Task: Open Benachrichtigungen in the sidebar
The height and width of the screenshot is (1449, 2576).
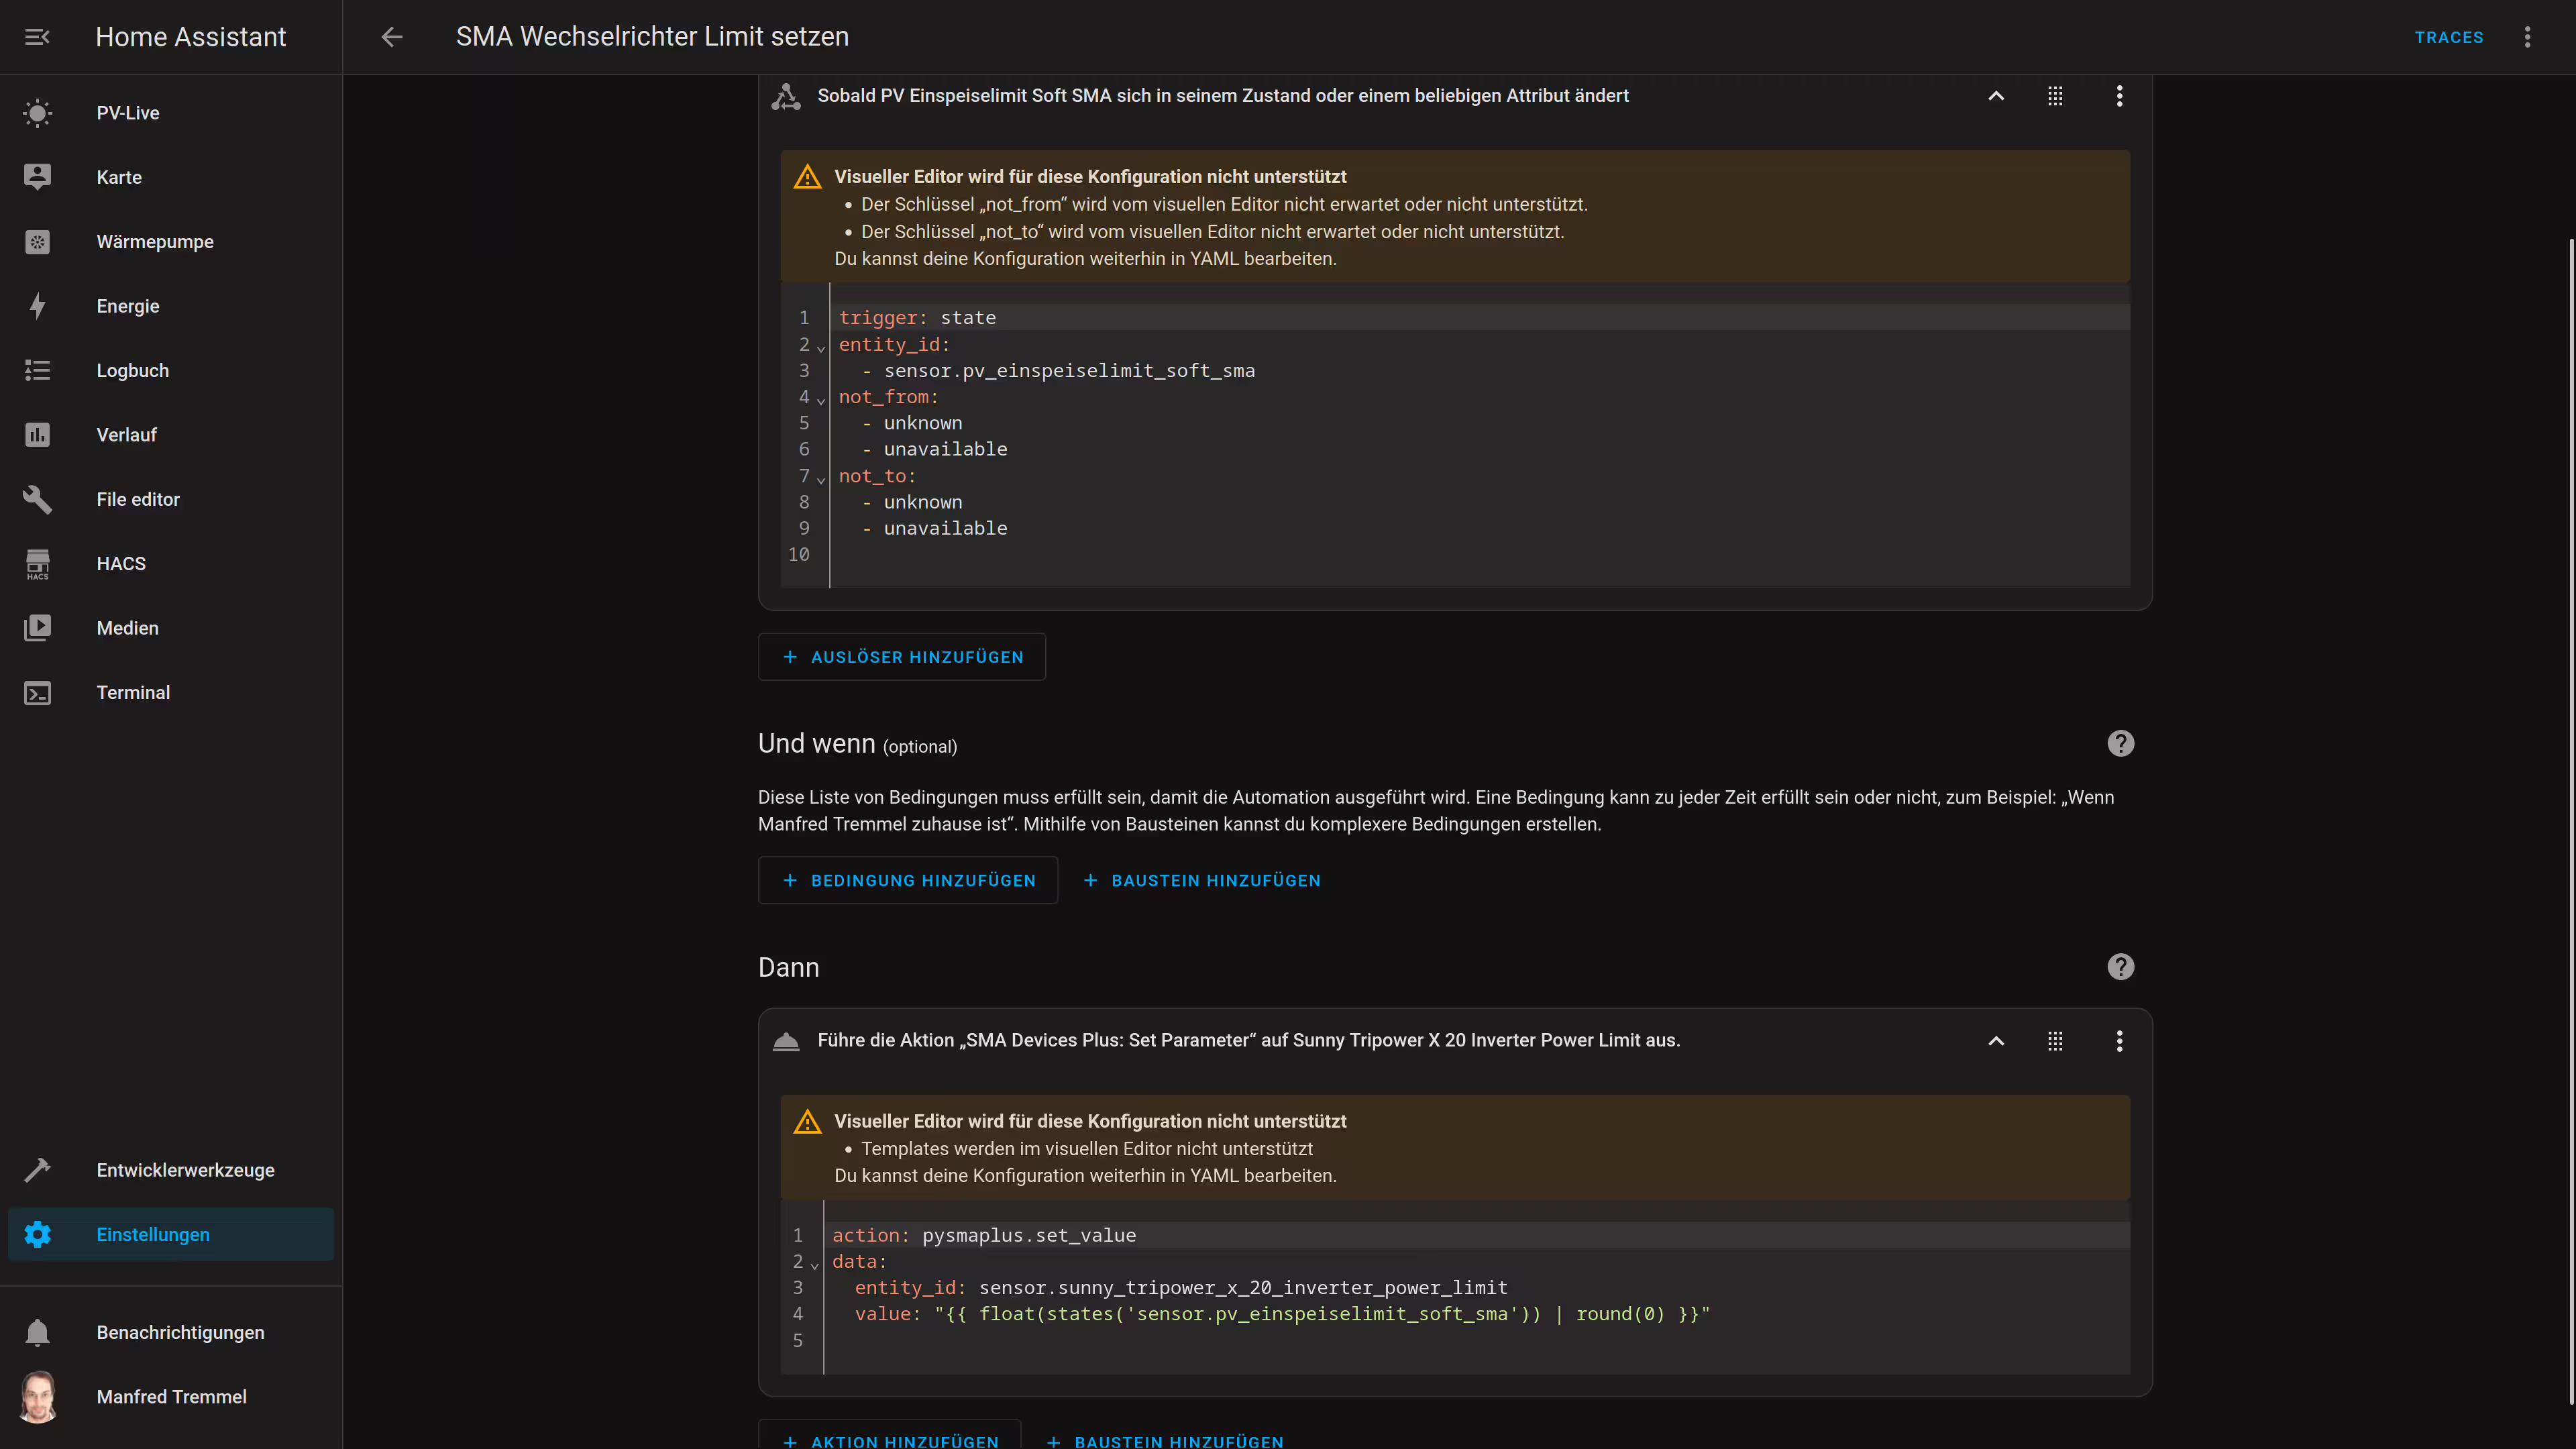Action: [x=171, y=1332]
